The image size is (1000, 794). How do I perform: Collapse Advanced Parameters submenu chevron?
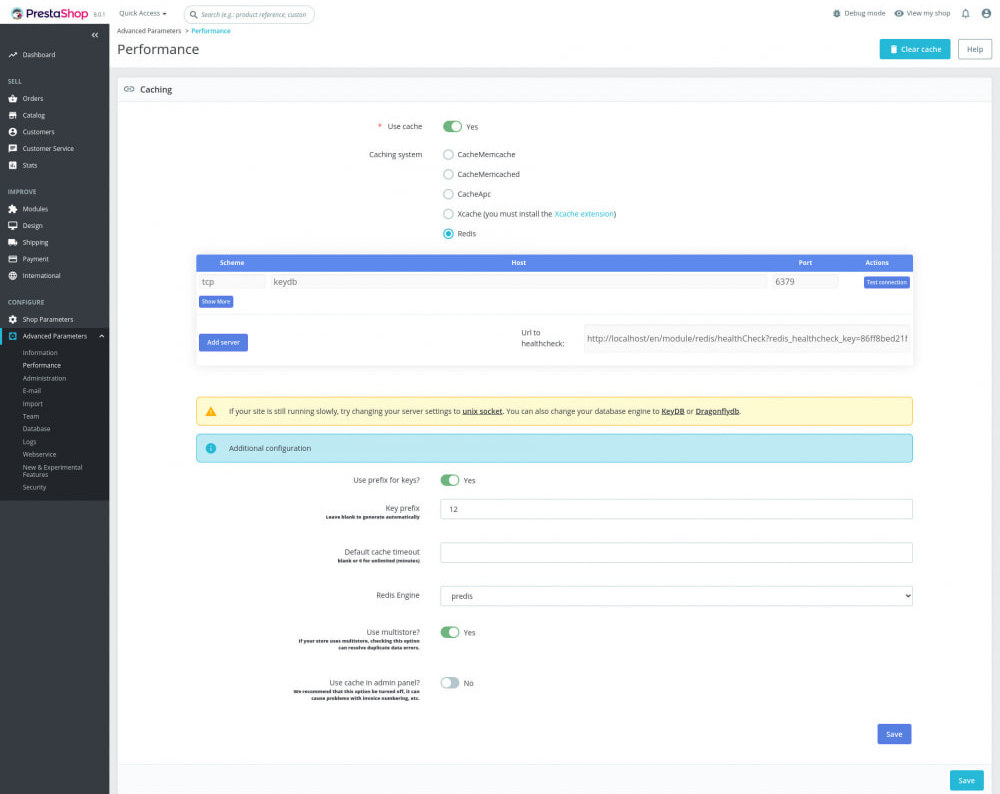[x=101, y=336]
